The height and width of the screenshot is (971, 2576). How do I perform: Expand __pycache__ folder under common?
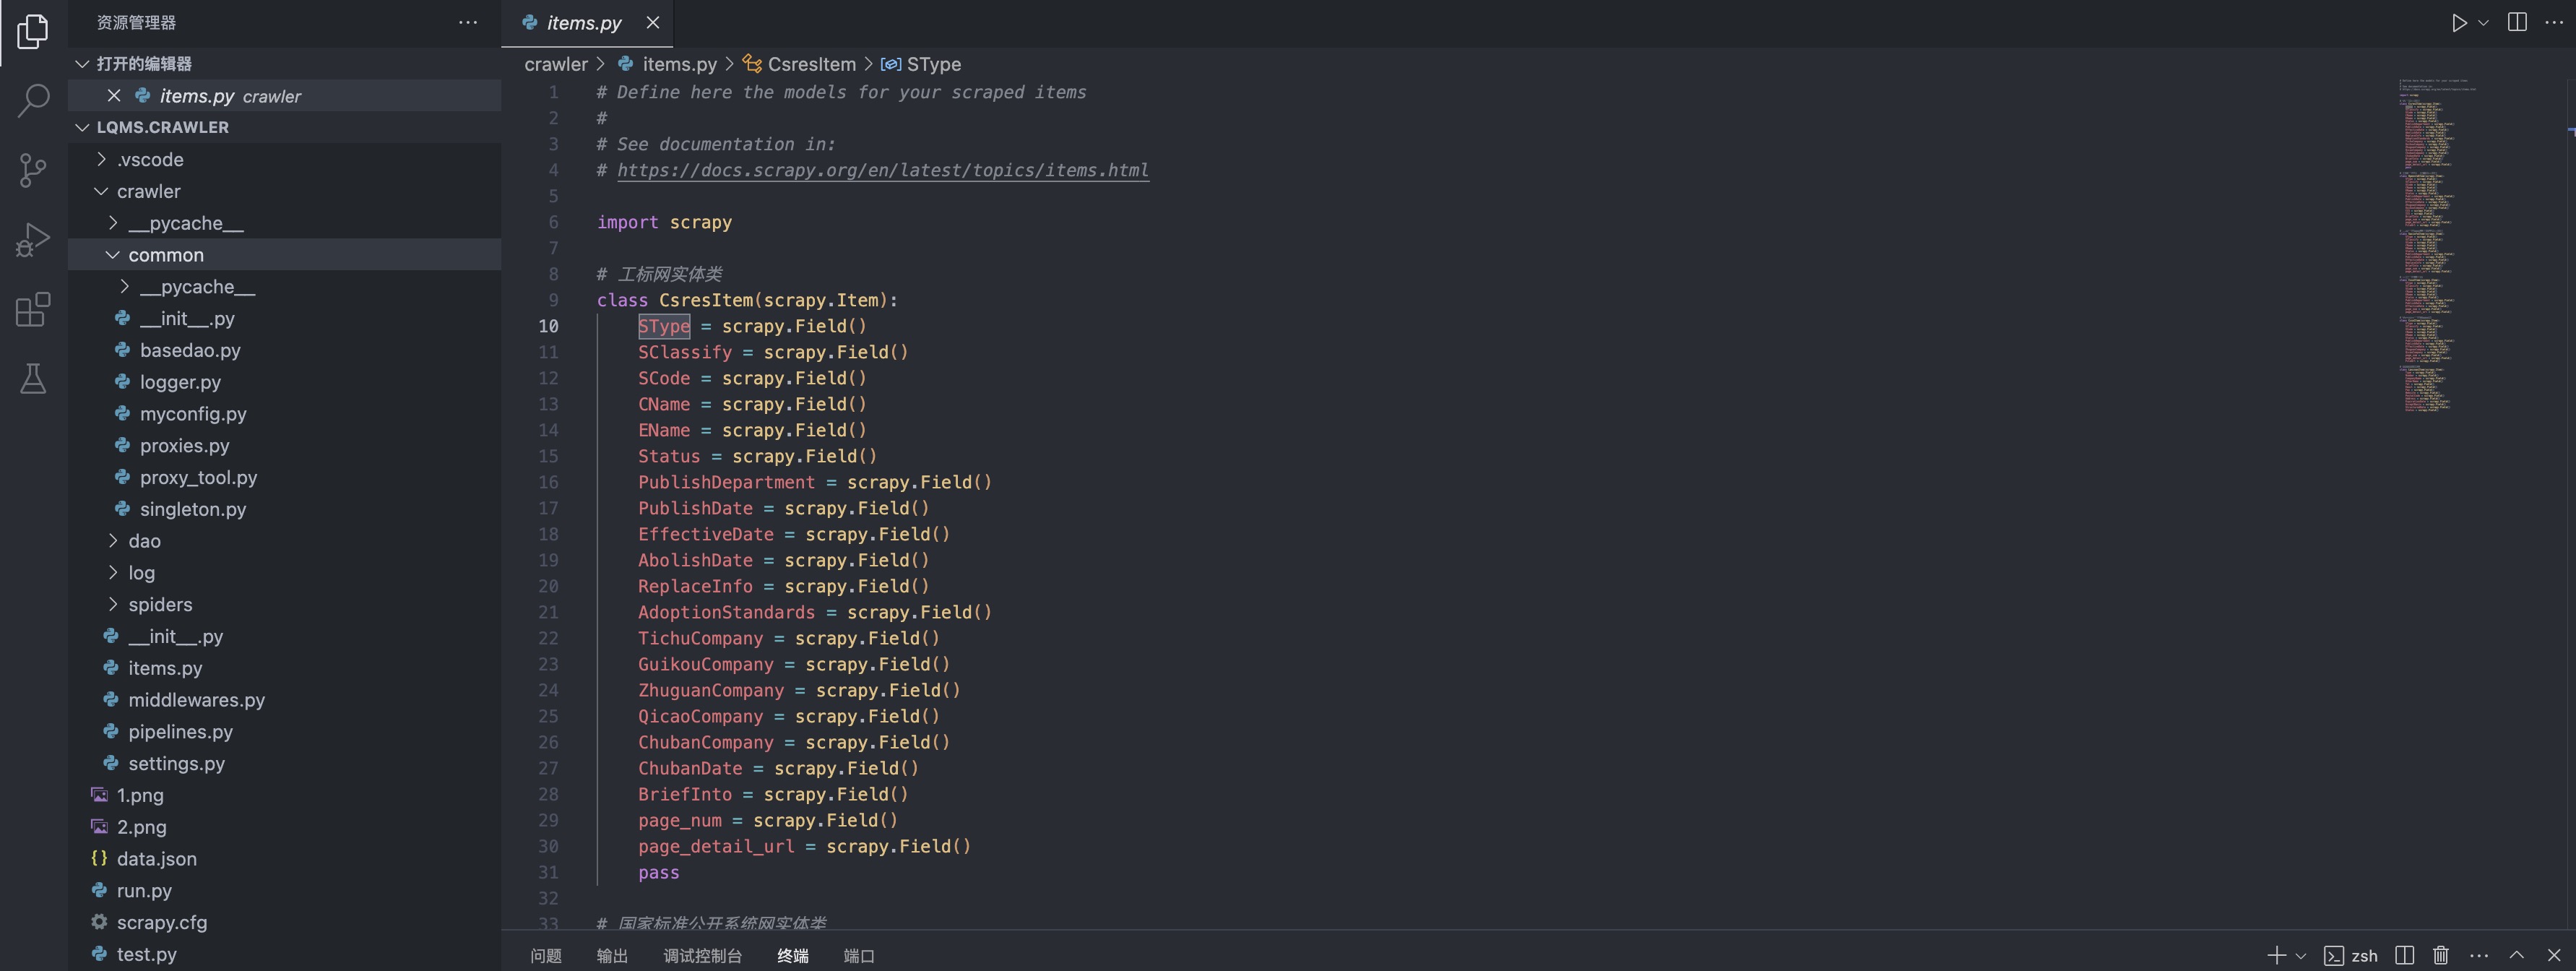[x=285, y=287]
